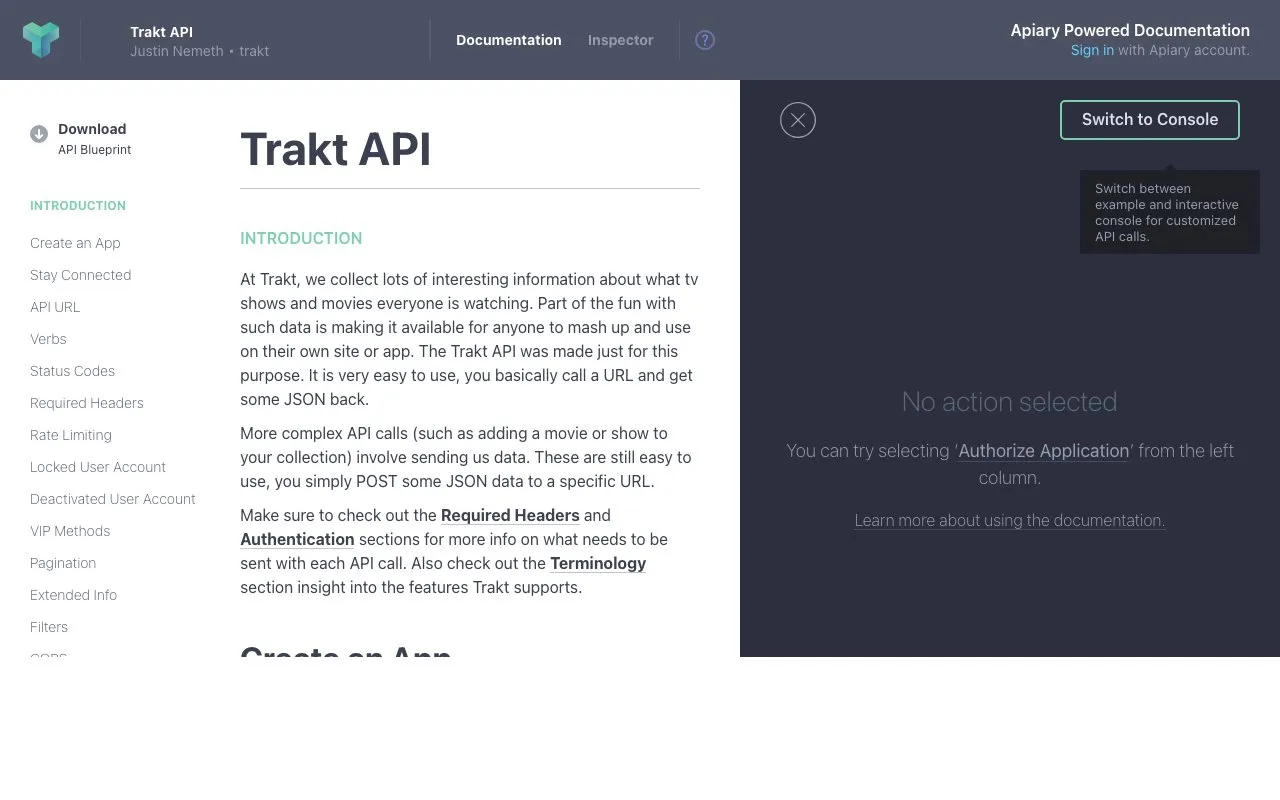This screenshot has height=800, width=1280.
Task: Select Filters in sidebar
Action: (49, 627)
